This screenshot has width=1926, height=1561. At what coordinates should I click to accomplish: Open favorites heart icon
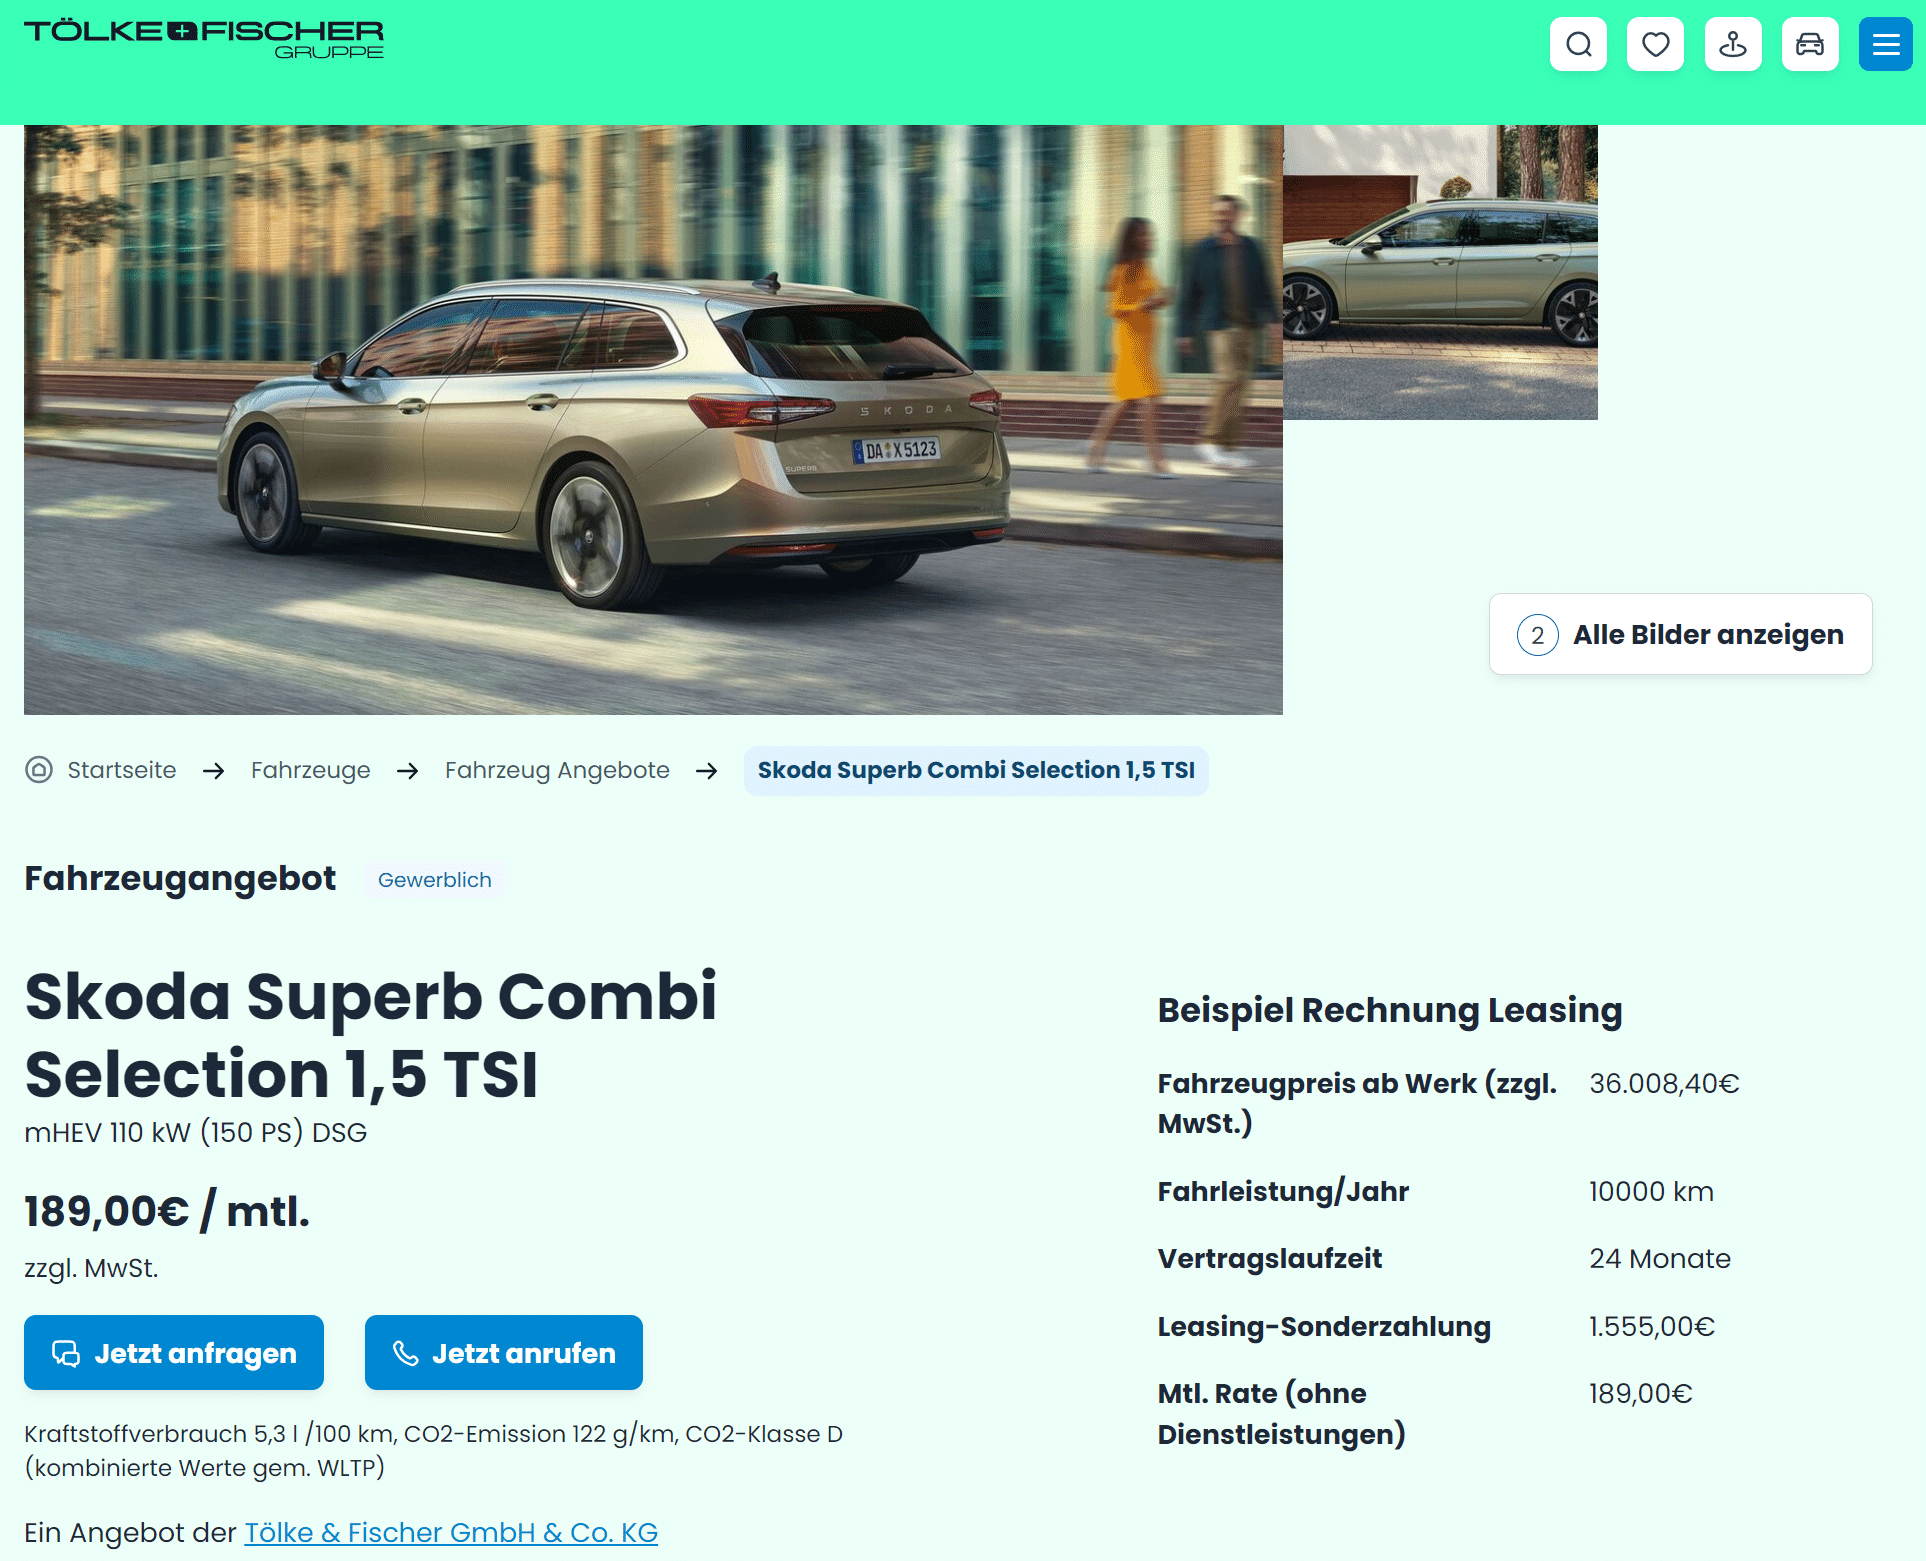[1655, 45]
